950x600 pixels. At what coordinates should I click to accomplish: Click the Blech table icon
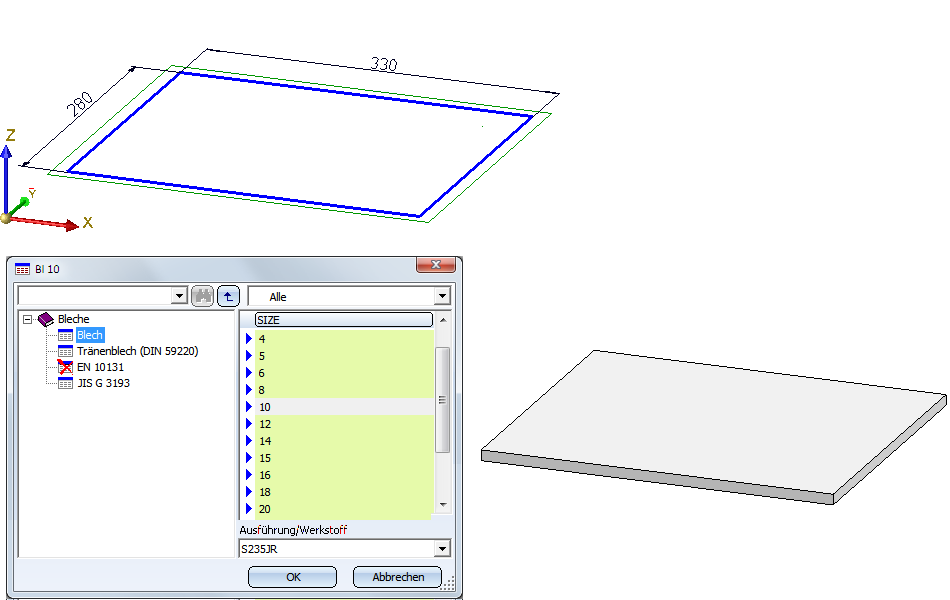(65, 335)
